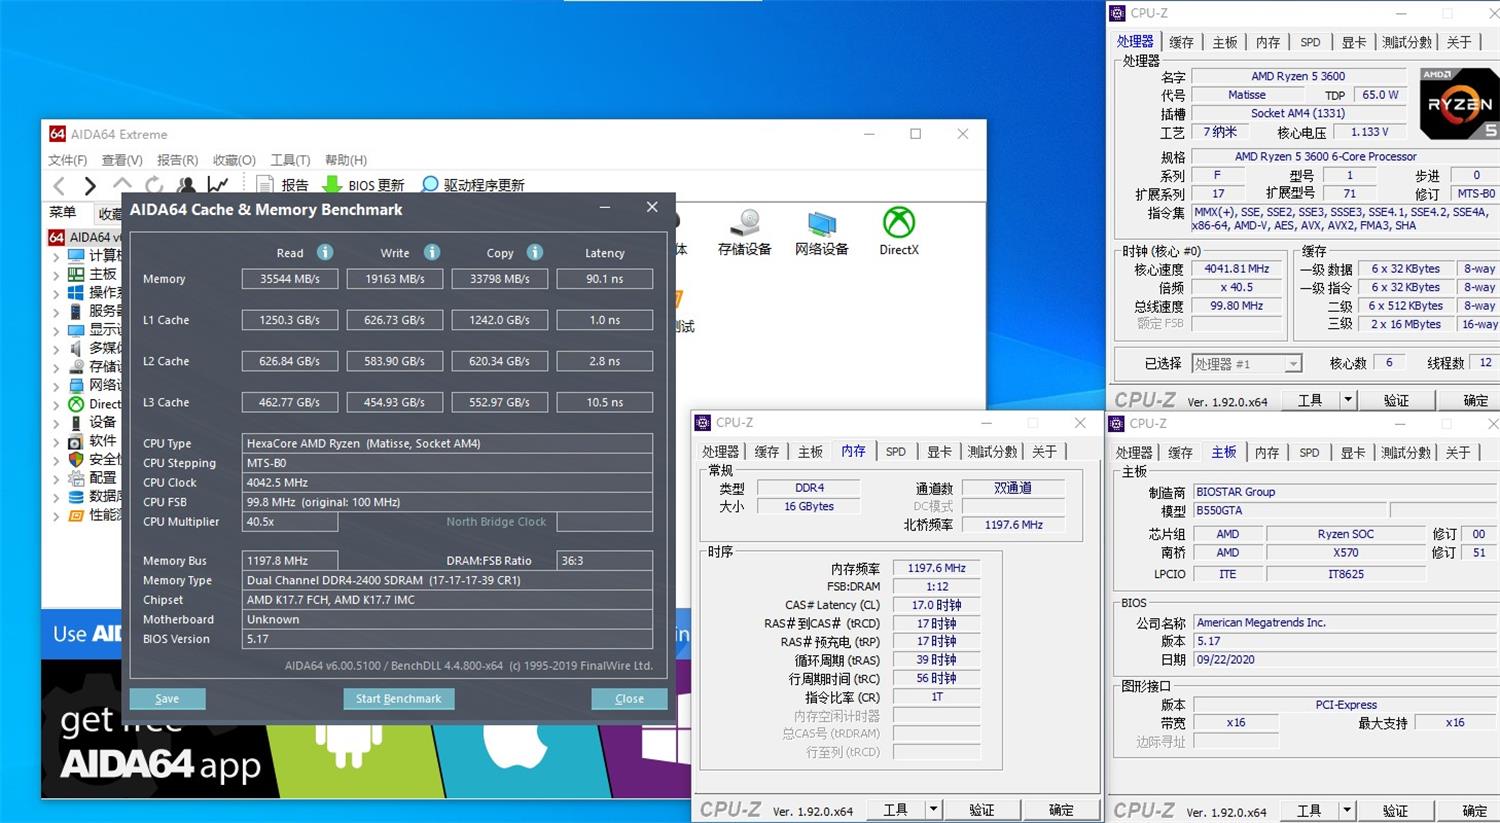Click 验证 in CPU-Z memory window
The image size is (1500, 823).
point(982,810)
